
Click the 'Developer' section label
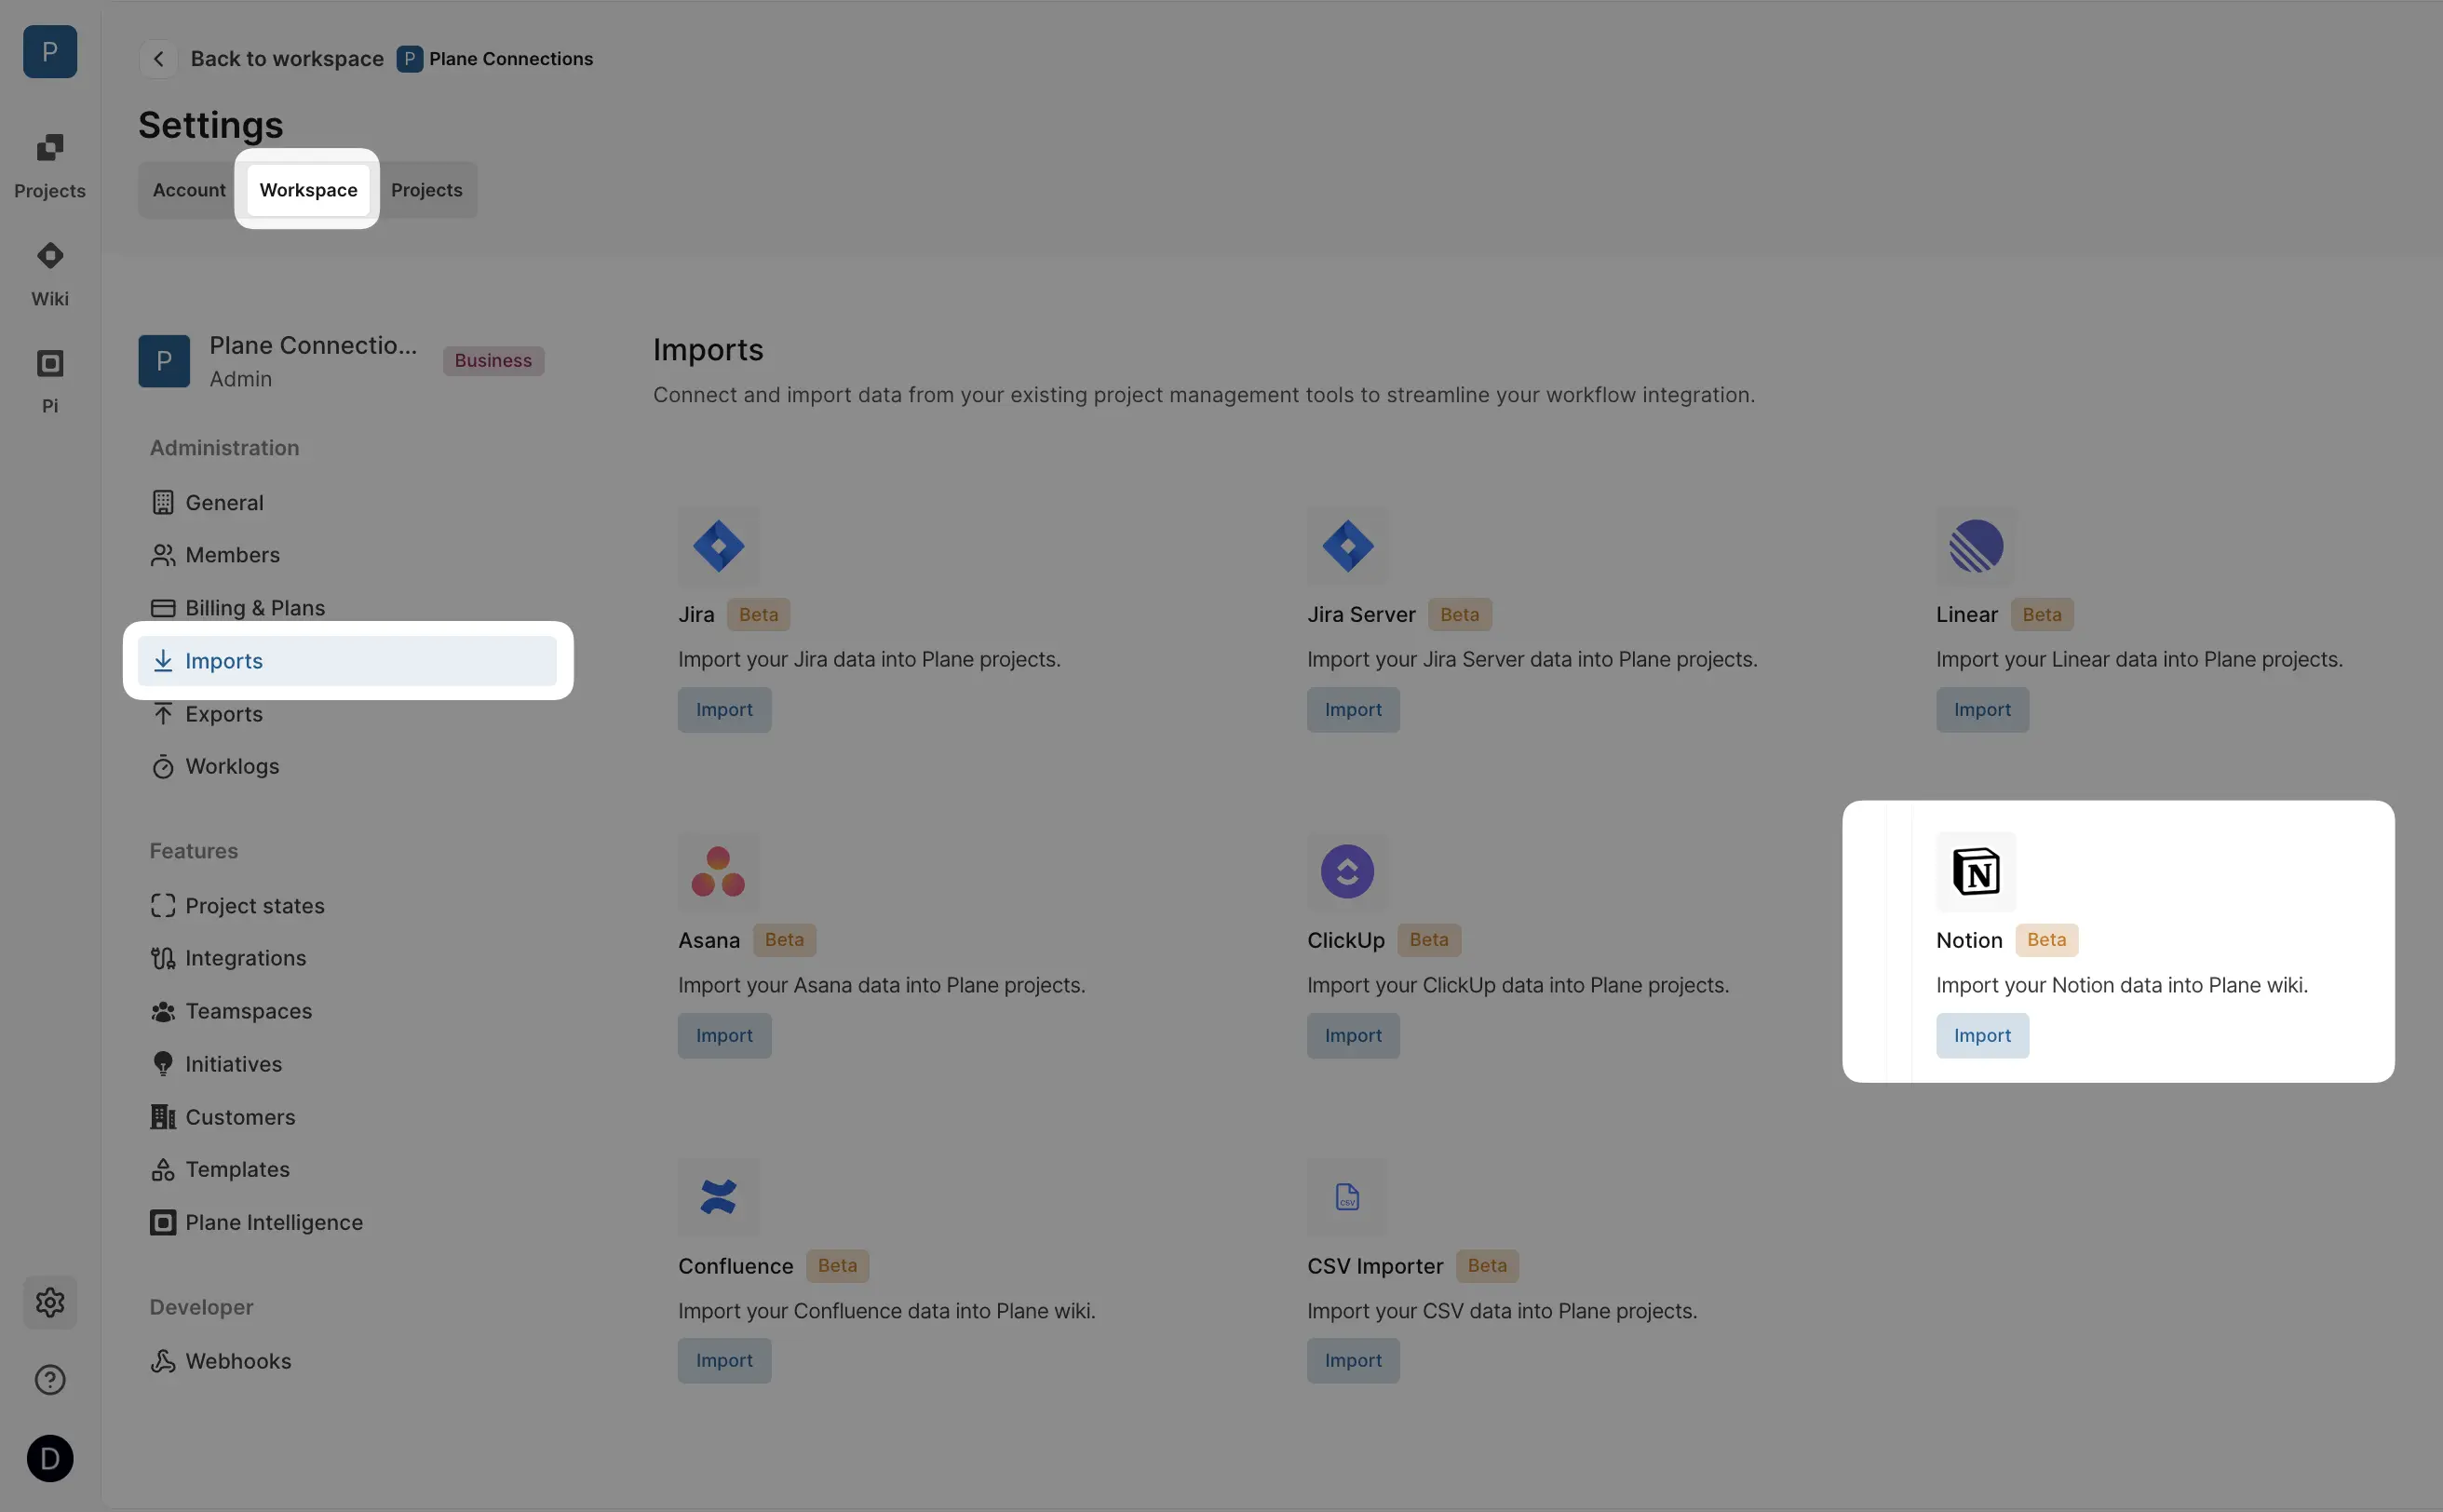201,1307
